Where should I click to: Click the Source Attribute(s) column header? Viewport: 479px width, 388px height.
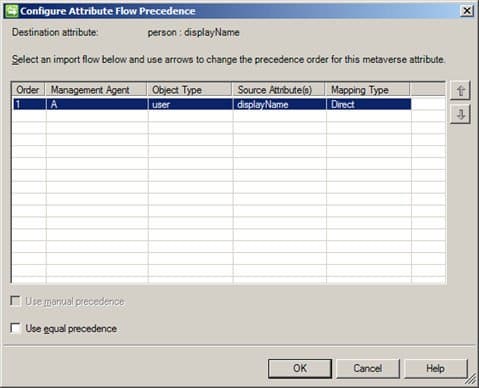[278, 90]
